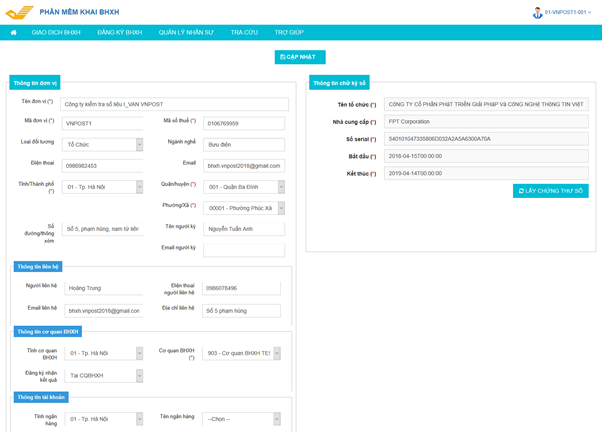Go to the Tra cứu menu
The width and height of the screenshot is (602, 432).
(244, 32)
